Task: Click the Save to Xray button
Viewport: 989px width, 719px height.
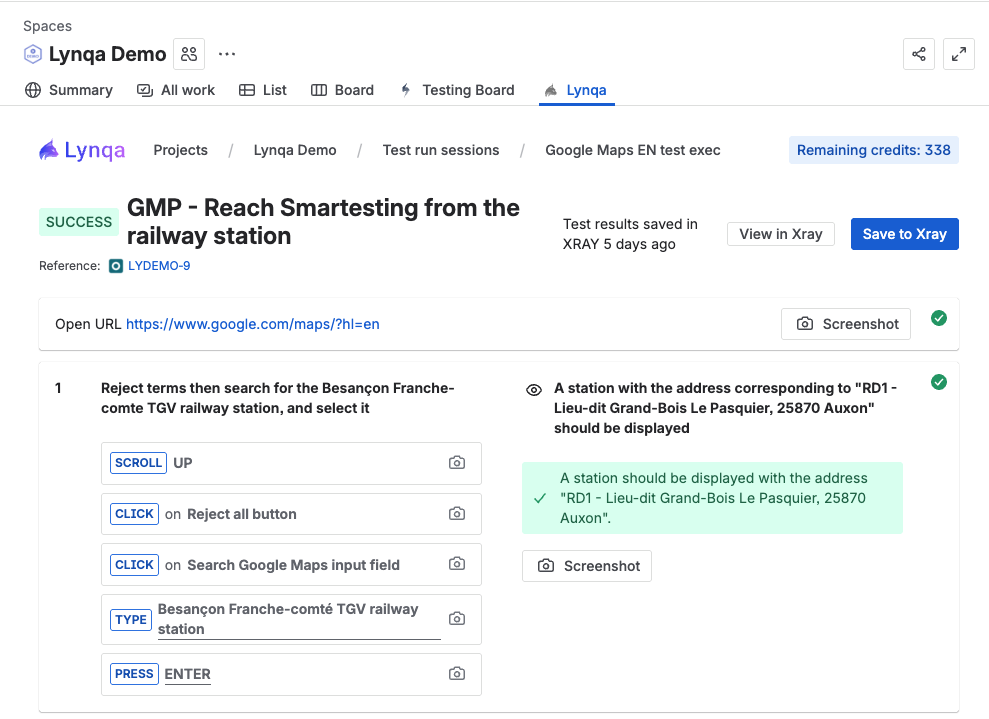Action: coord(904,234)
